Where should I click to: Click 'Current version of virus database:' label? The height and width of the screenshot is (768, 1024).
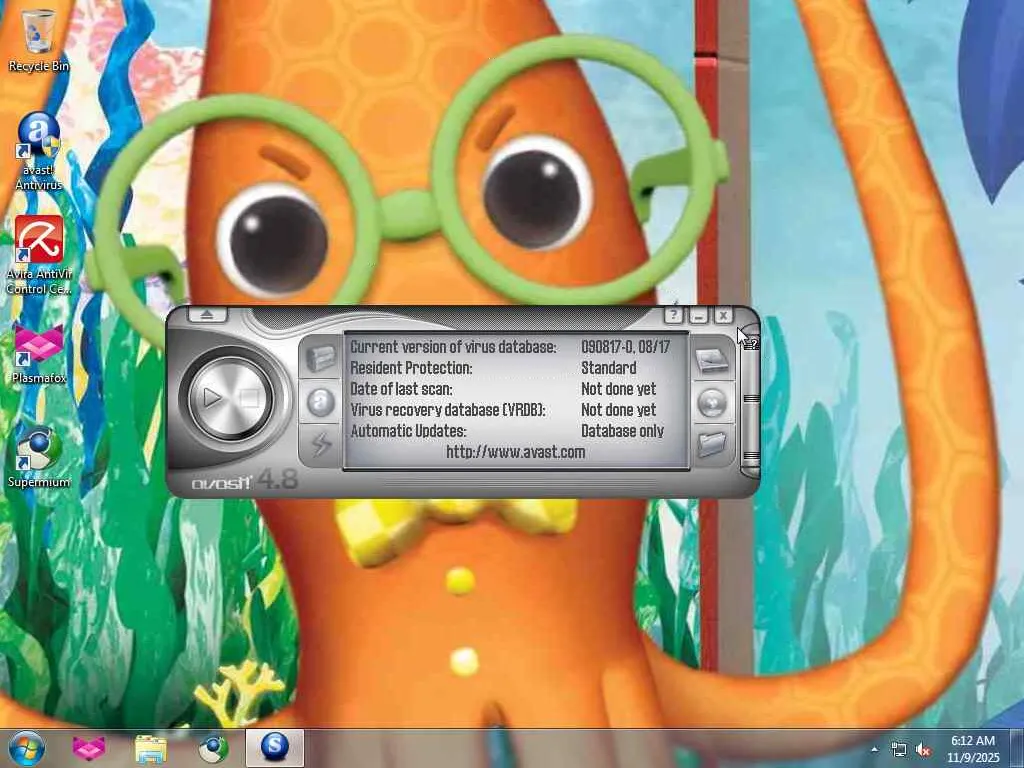tap(454, 347)
